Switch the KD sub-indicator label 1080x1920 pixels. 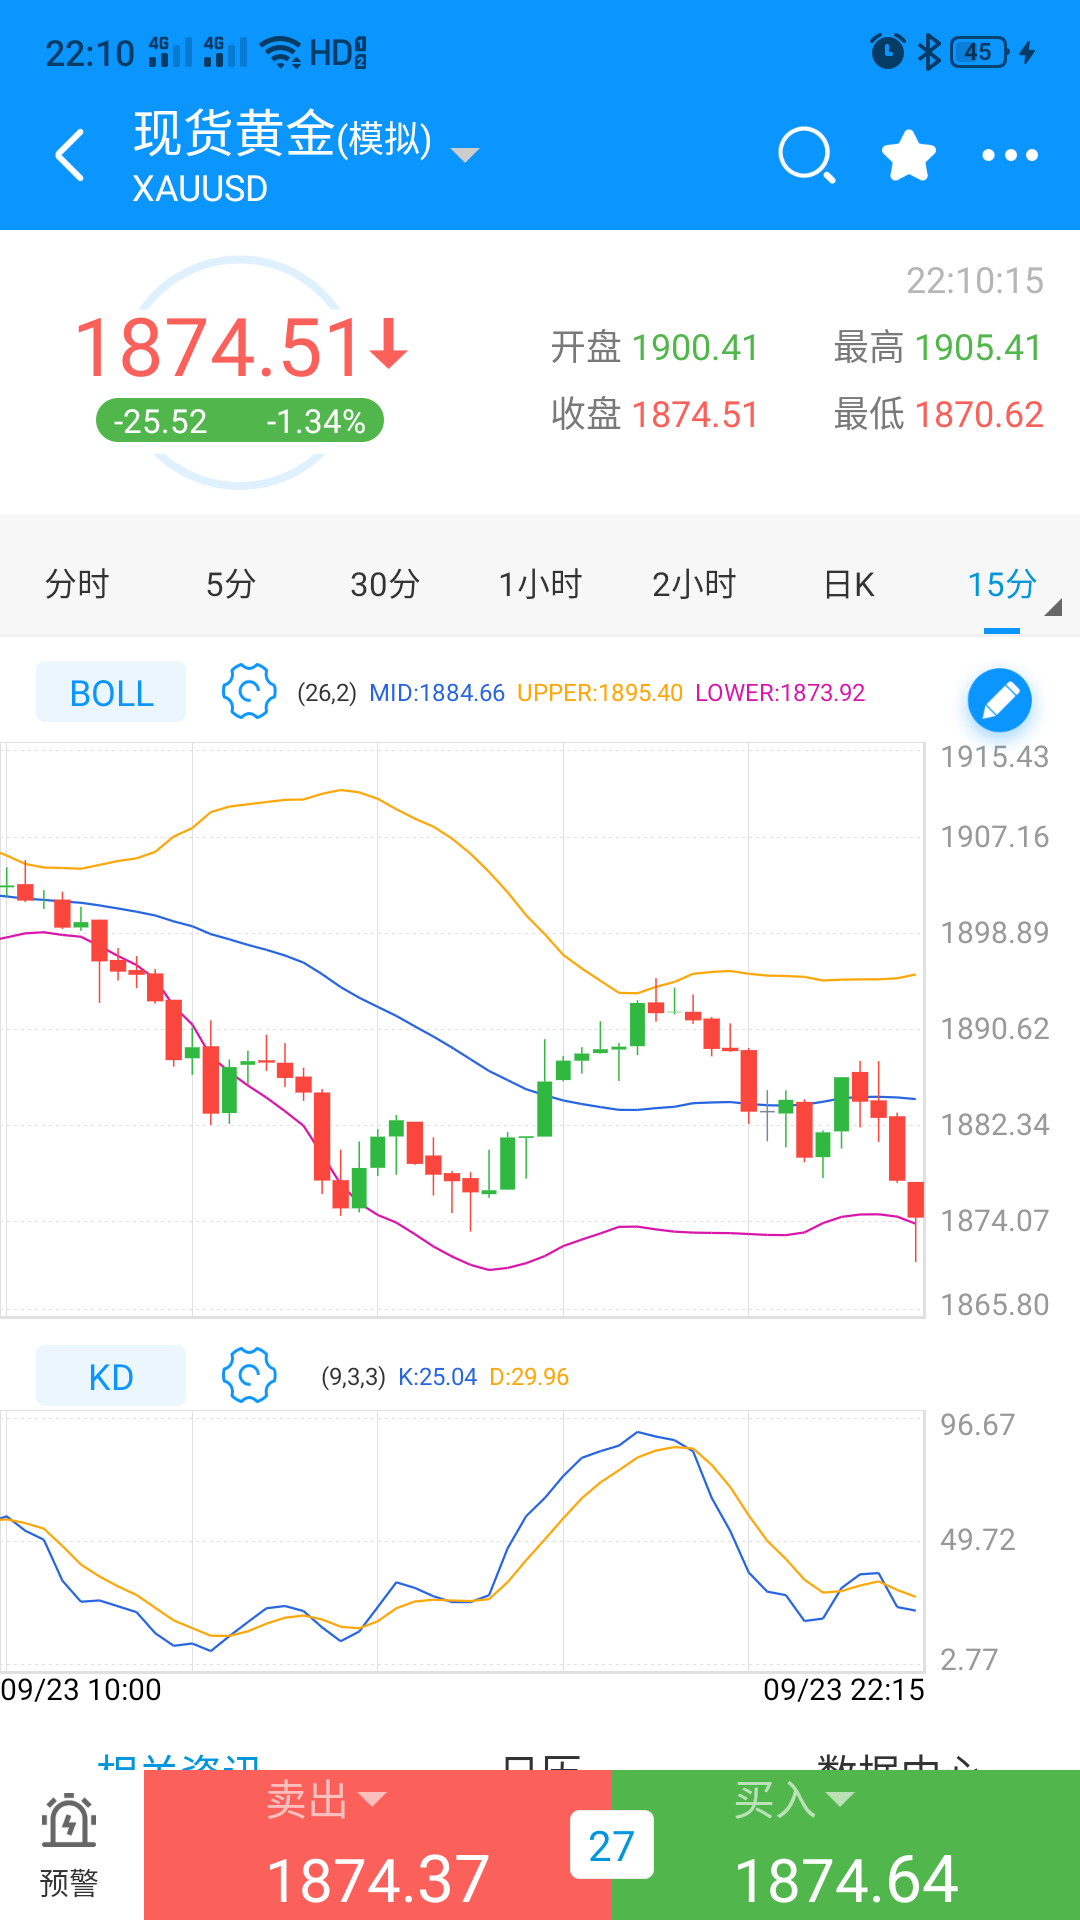point(111,1376)
